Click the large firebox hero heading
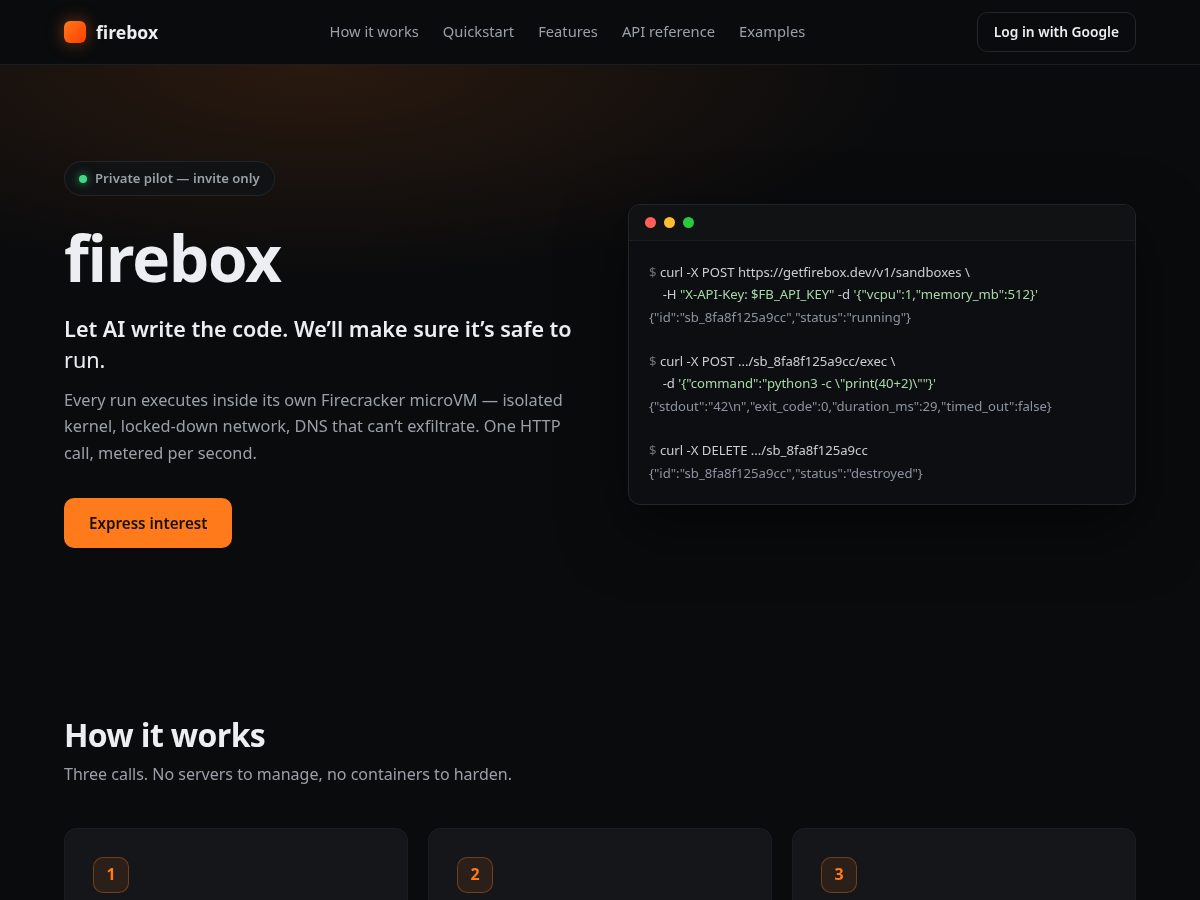This screenshot has height=900, width=1200. tap(173, 260)
